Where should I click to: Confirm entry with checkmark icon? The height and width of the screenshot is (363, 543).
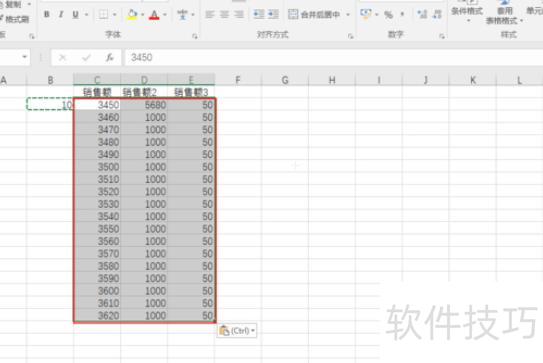coord(86,57)
